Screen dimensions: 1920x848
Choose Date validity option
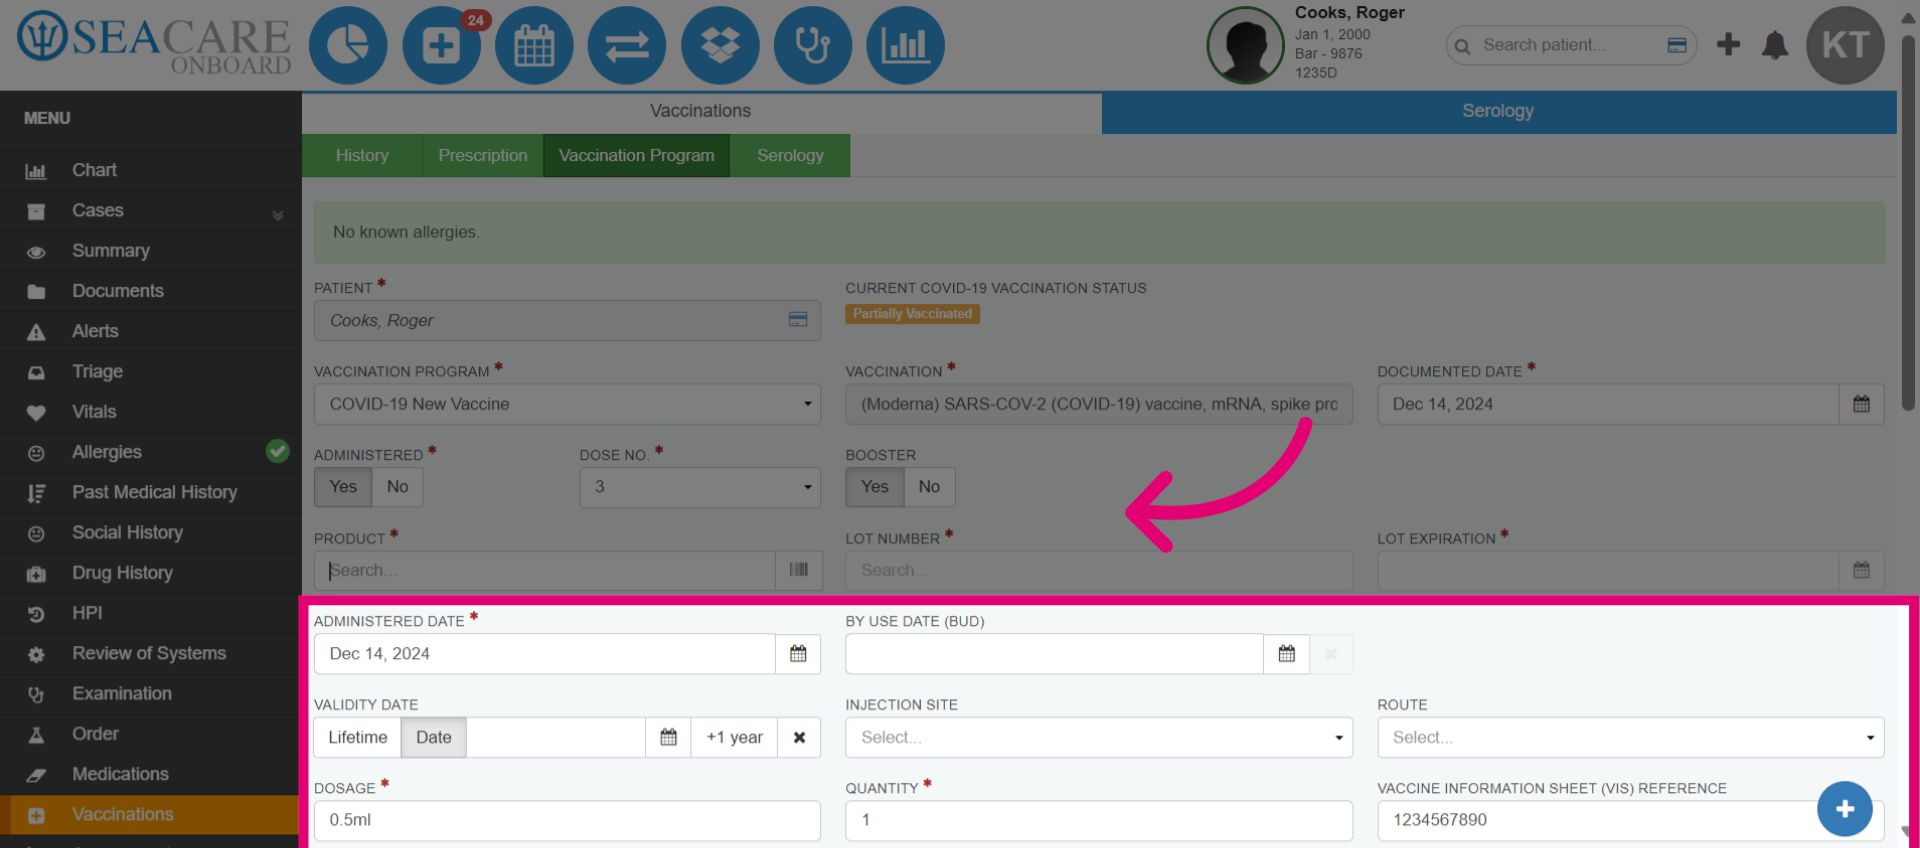(434, 737)
